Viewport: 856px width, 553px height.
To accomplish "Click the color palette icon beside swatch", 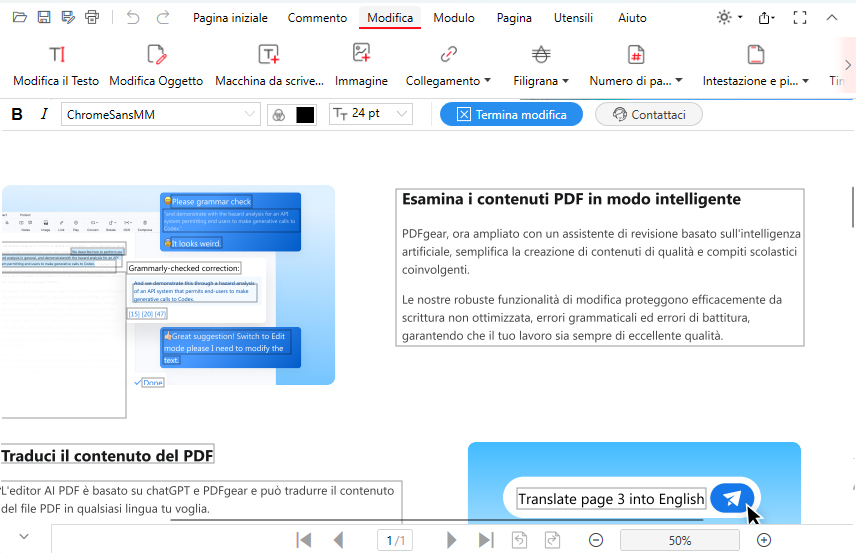I will [279, 115].
